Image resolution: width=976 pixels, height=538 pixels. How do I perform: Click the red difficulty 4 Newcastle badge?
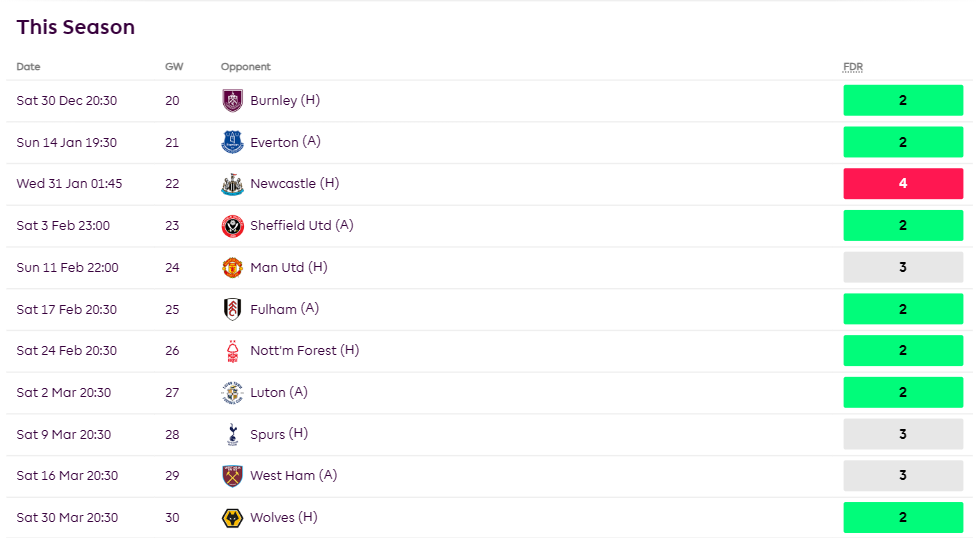coord(903,184)
